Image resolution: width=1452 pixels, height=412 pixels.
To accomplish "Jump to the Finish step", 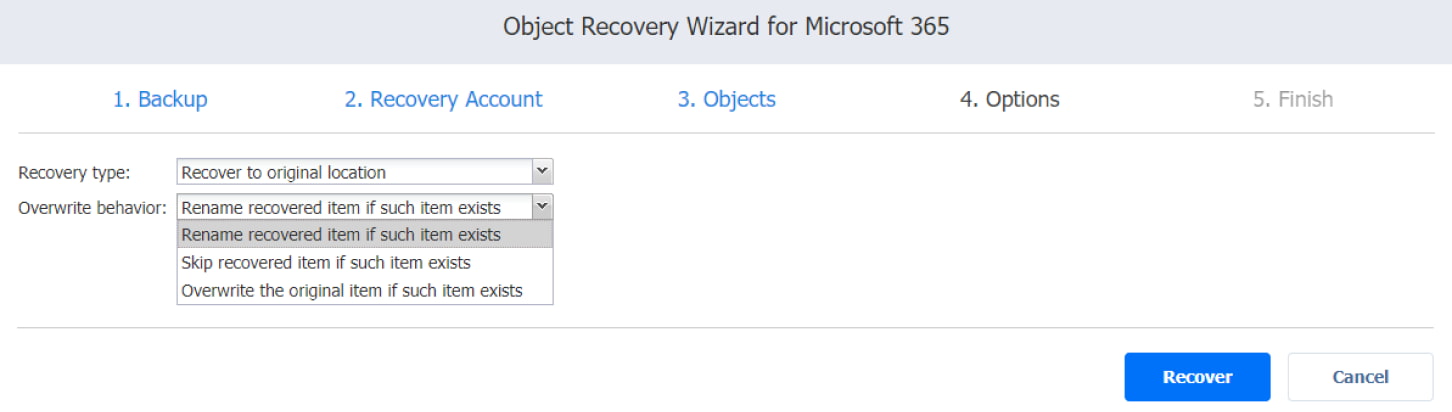I will click(x=1292, y=100).
